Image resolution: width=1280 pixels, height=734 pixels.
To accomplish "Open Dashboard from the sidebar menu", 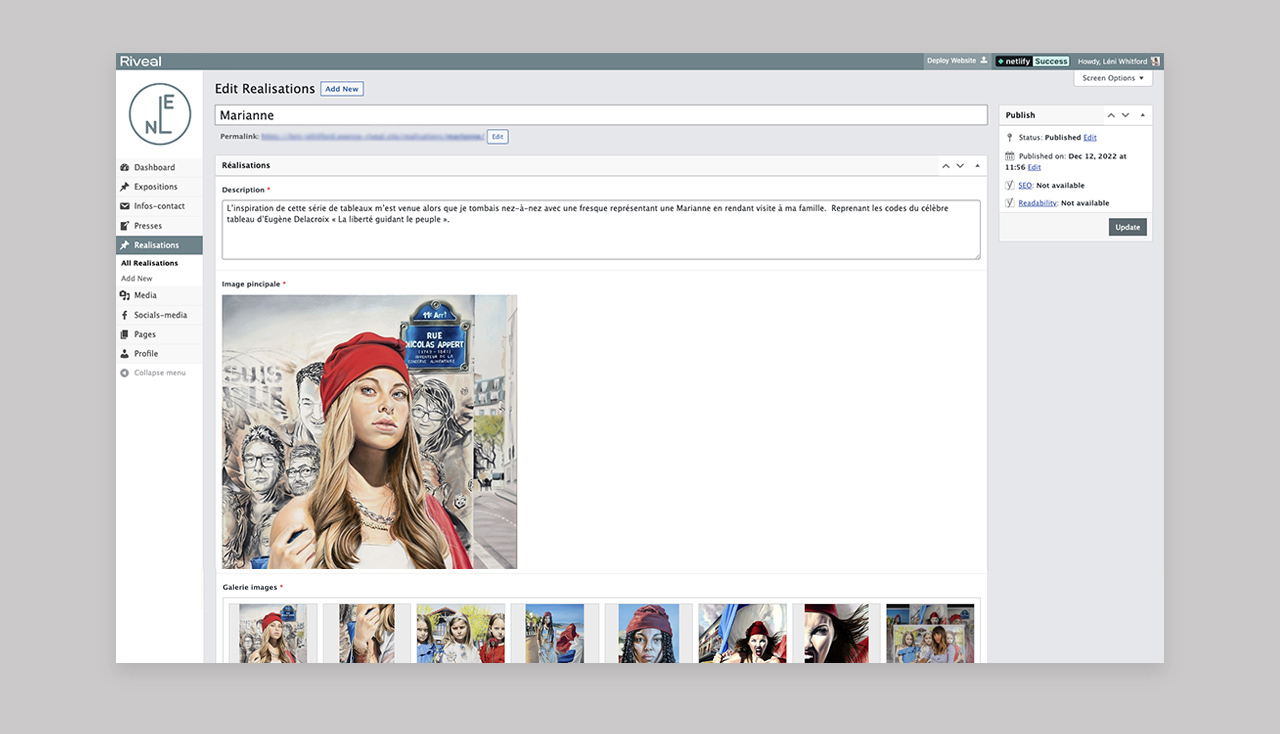I will click(159, 168).
